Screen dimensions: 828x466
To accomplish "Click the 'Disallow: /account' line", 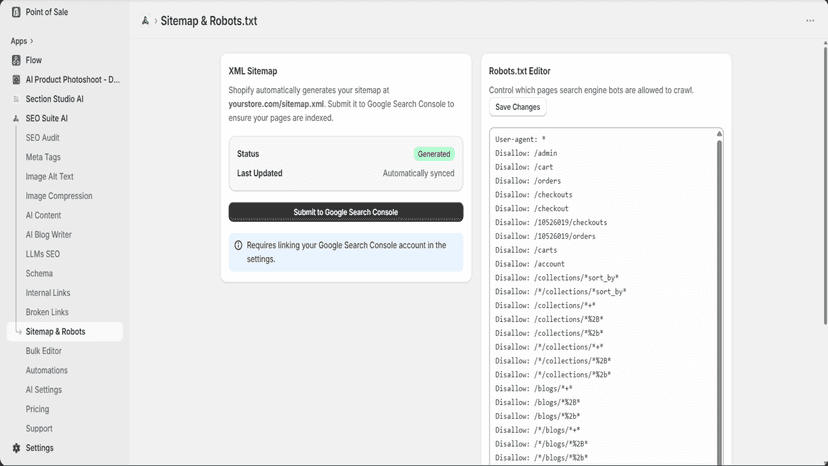I will pyautogui.click(x=530, y=264).
